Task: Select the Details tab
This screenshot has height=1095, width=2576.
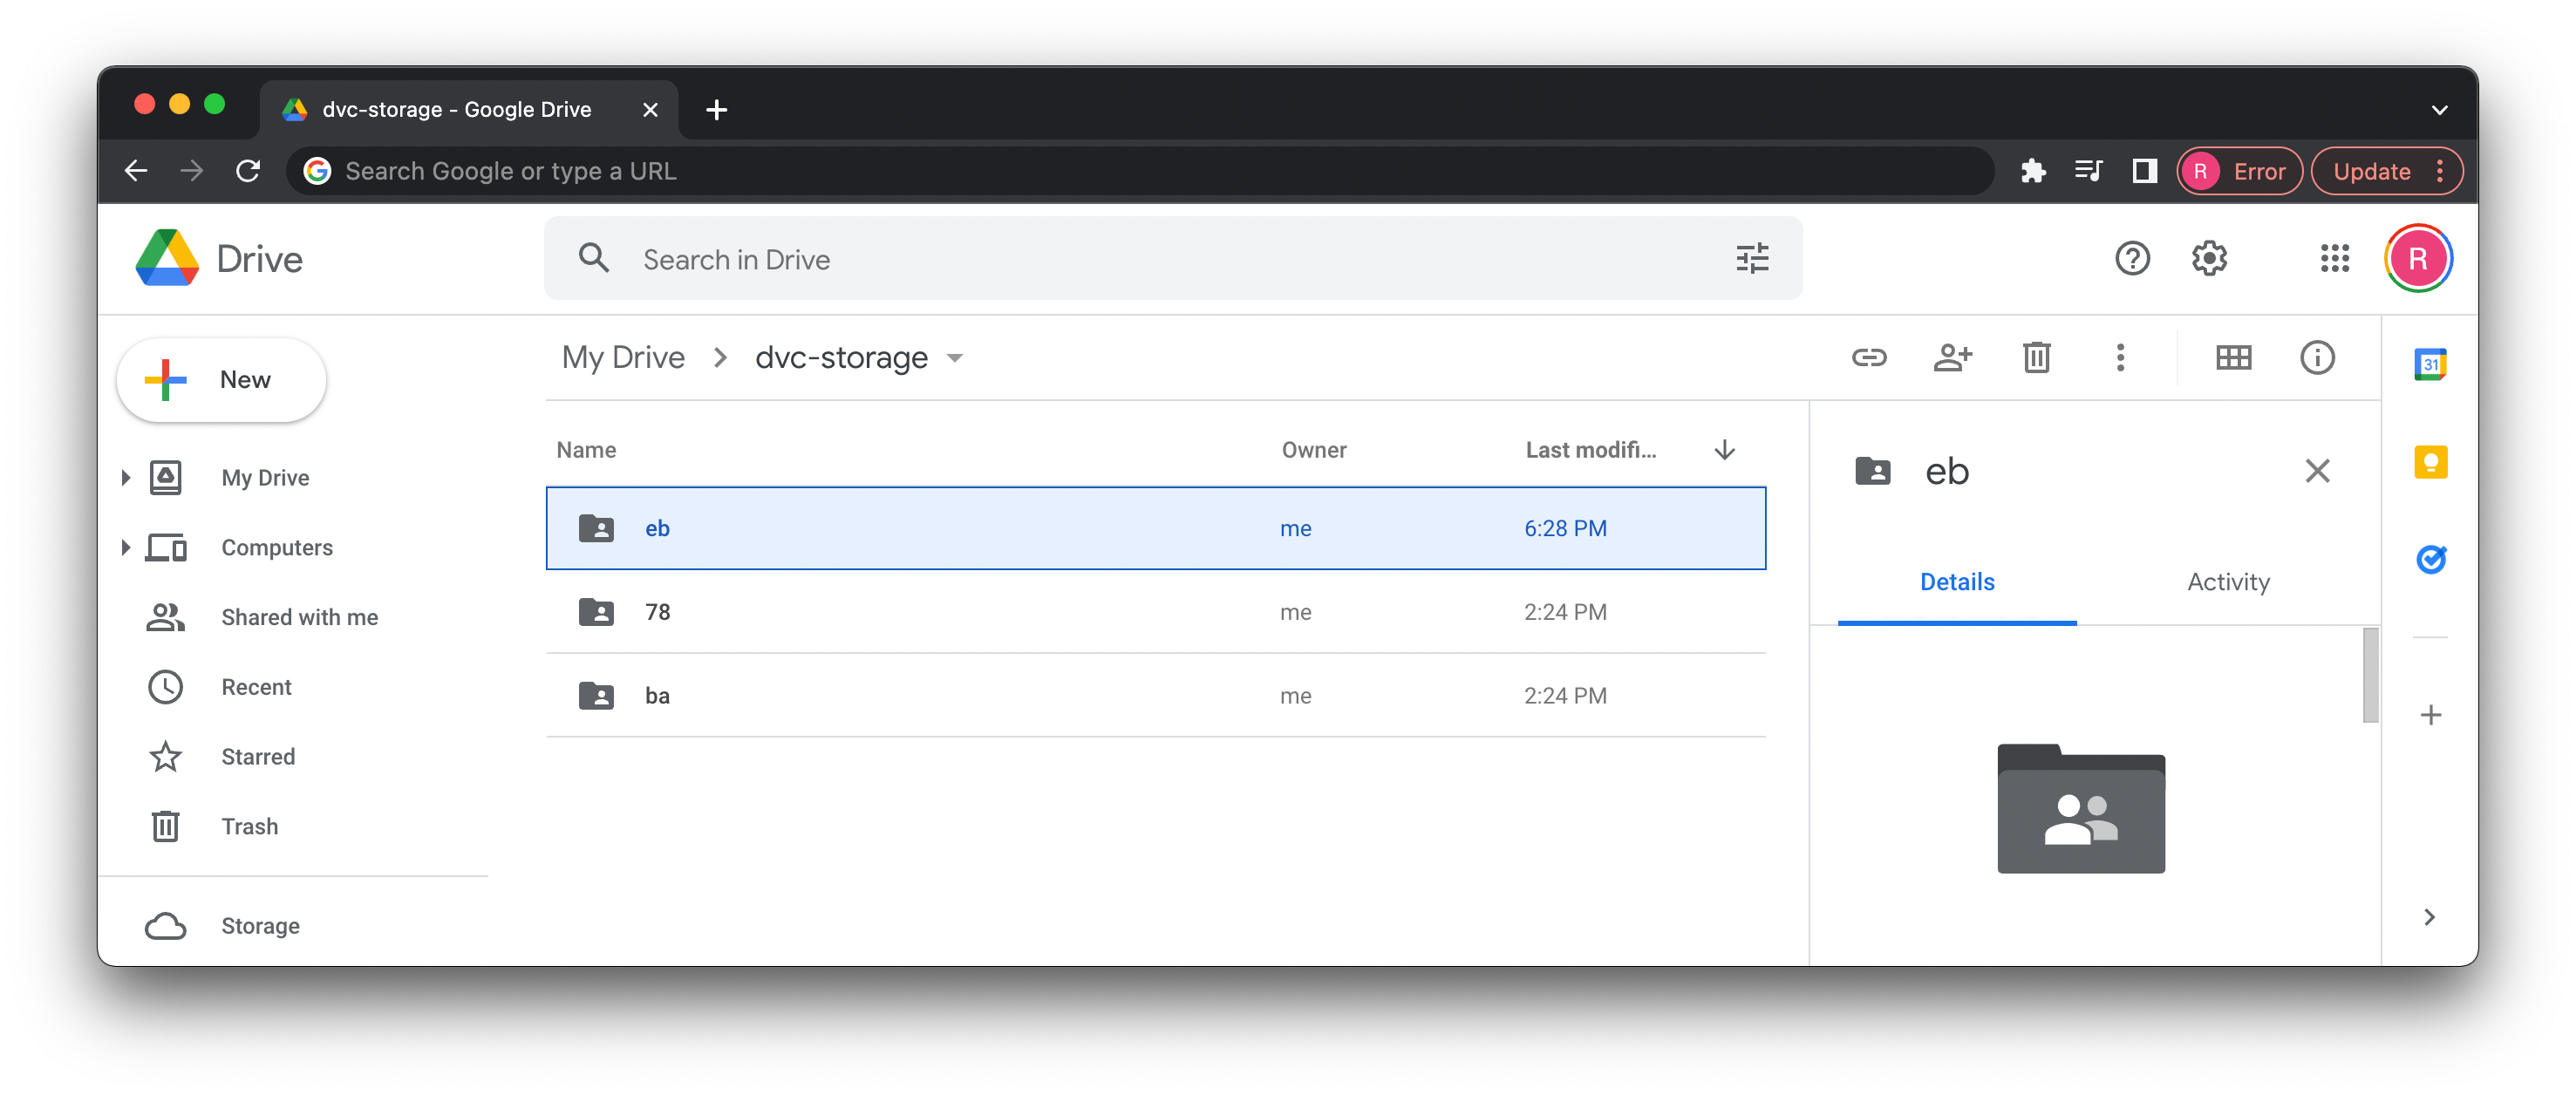Action: click(x=1956, y=582)
